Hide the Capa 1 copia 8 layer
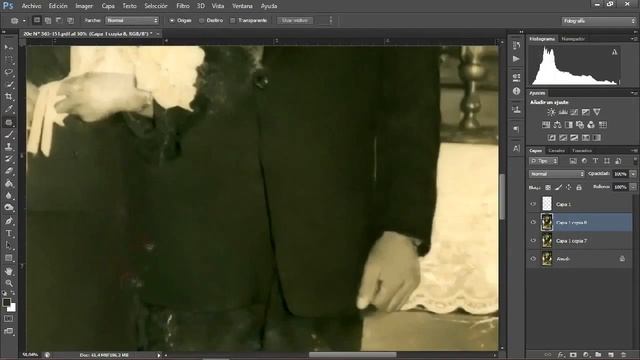 (x=533, y=222)
